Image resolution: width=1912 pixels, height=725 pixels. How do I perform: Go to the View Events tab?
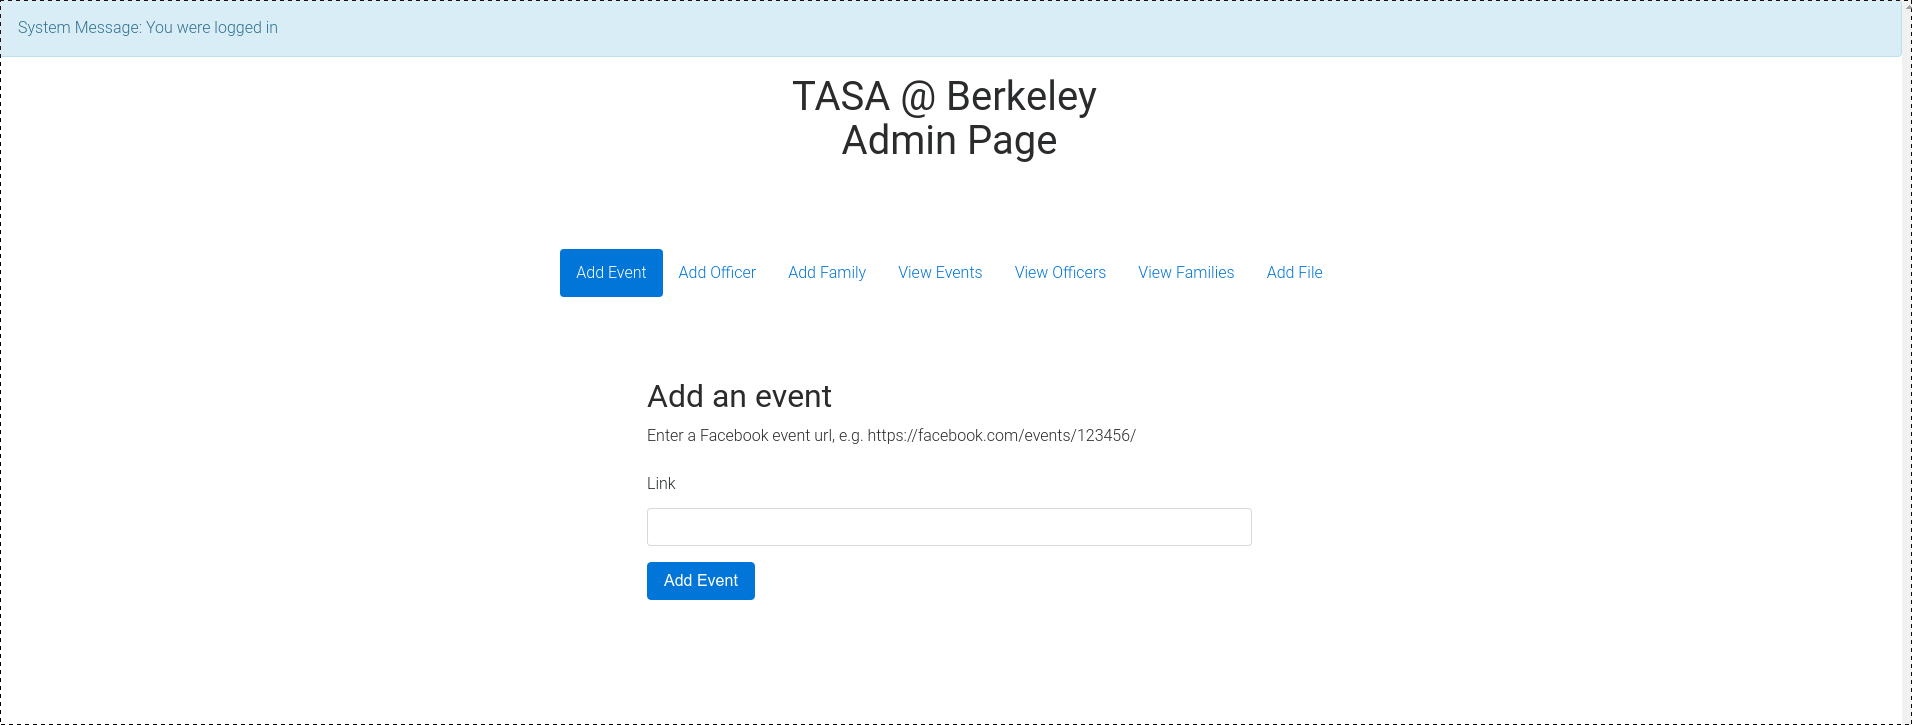(x=939, y=273)
